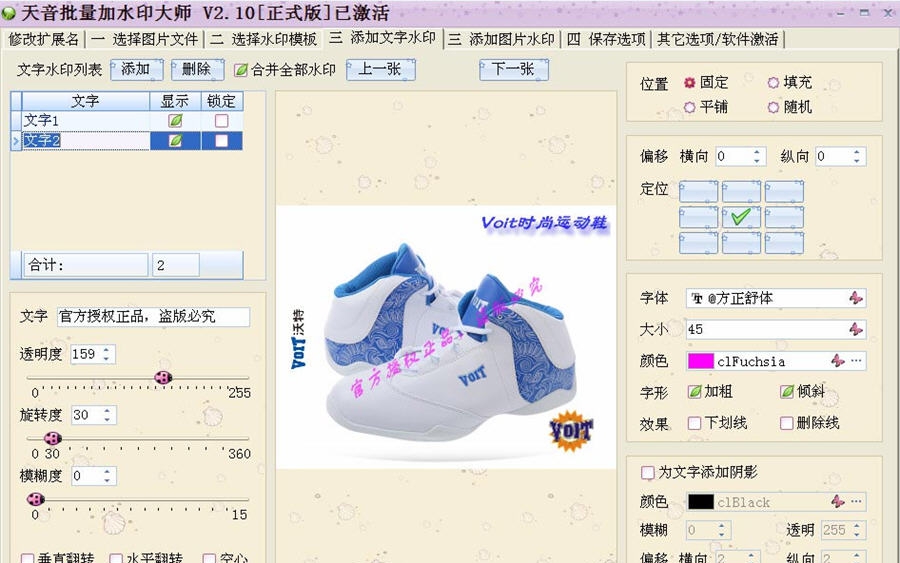
Task: Click the 旋转度 slider ladybug handle
Action: tap(53, 438)
